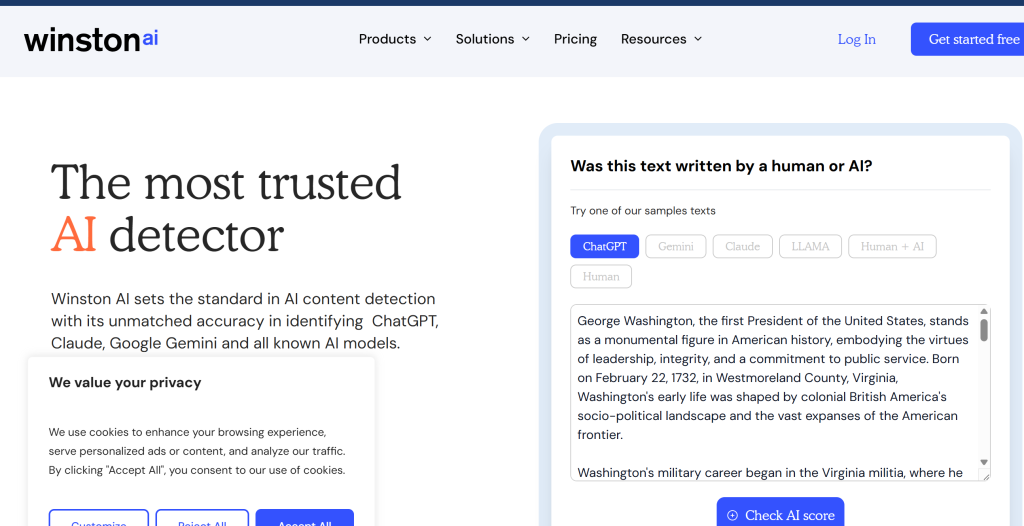The image size is (1024, 526).
Task: Choose the Claude sample text
Action: tap(742, 246)
